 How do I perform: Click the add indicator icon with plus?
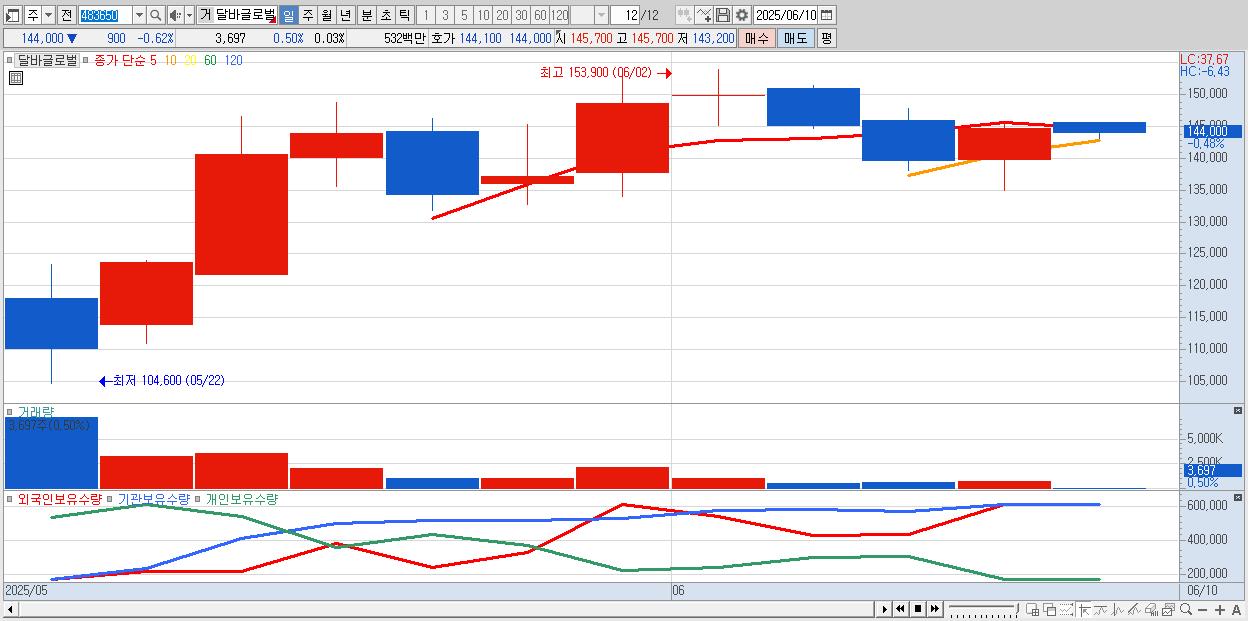[x=684, y=15]
